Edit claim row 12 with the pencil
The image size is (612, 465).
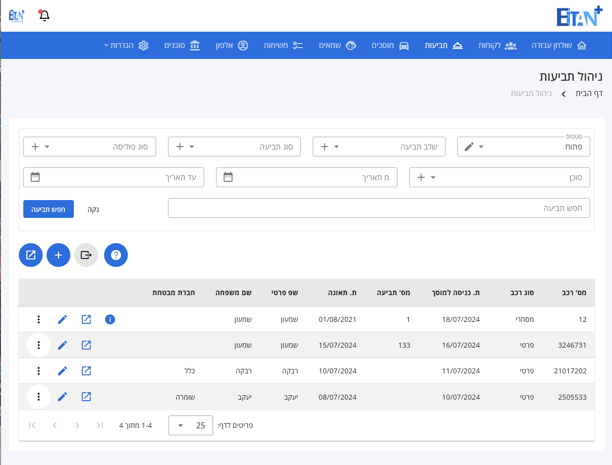(x=62, y=319)
